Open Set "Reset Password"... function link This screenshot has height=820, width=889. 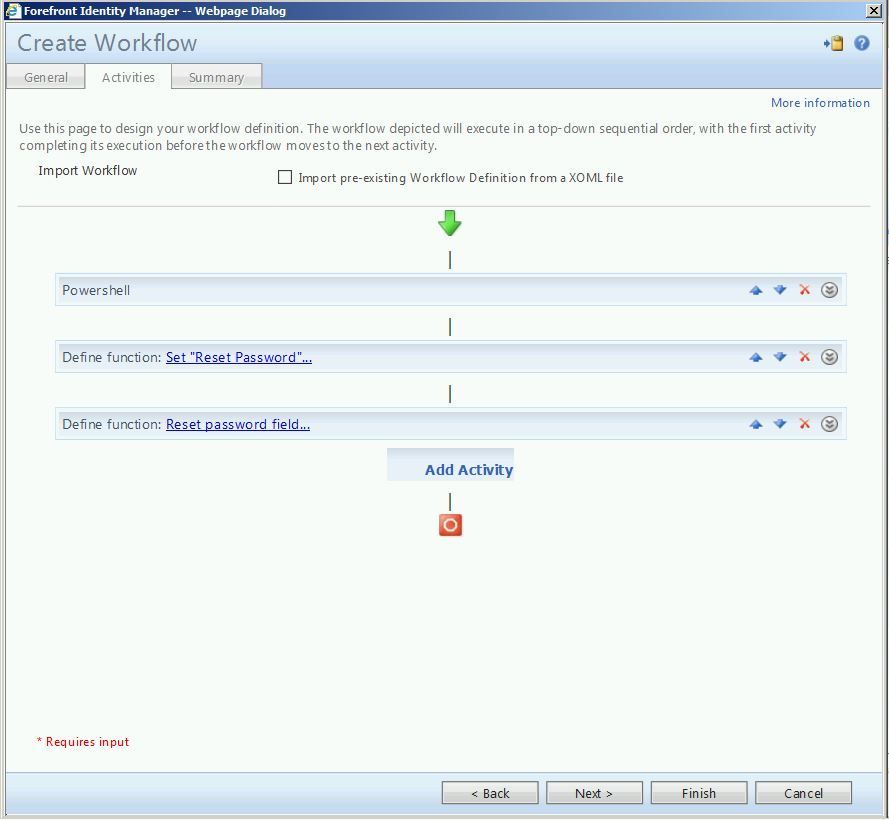(239, 357)
